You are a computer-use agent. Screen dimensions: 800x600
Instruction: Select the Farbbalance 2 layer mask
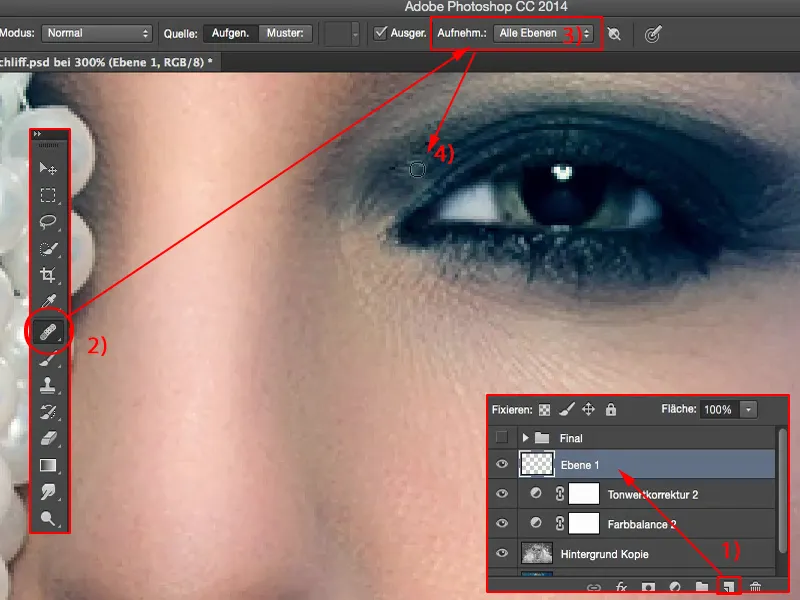tap(584, 523)
